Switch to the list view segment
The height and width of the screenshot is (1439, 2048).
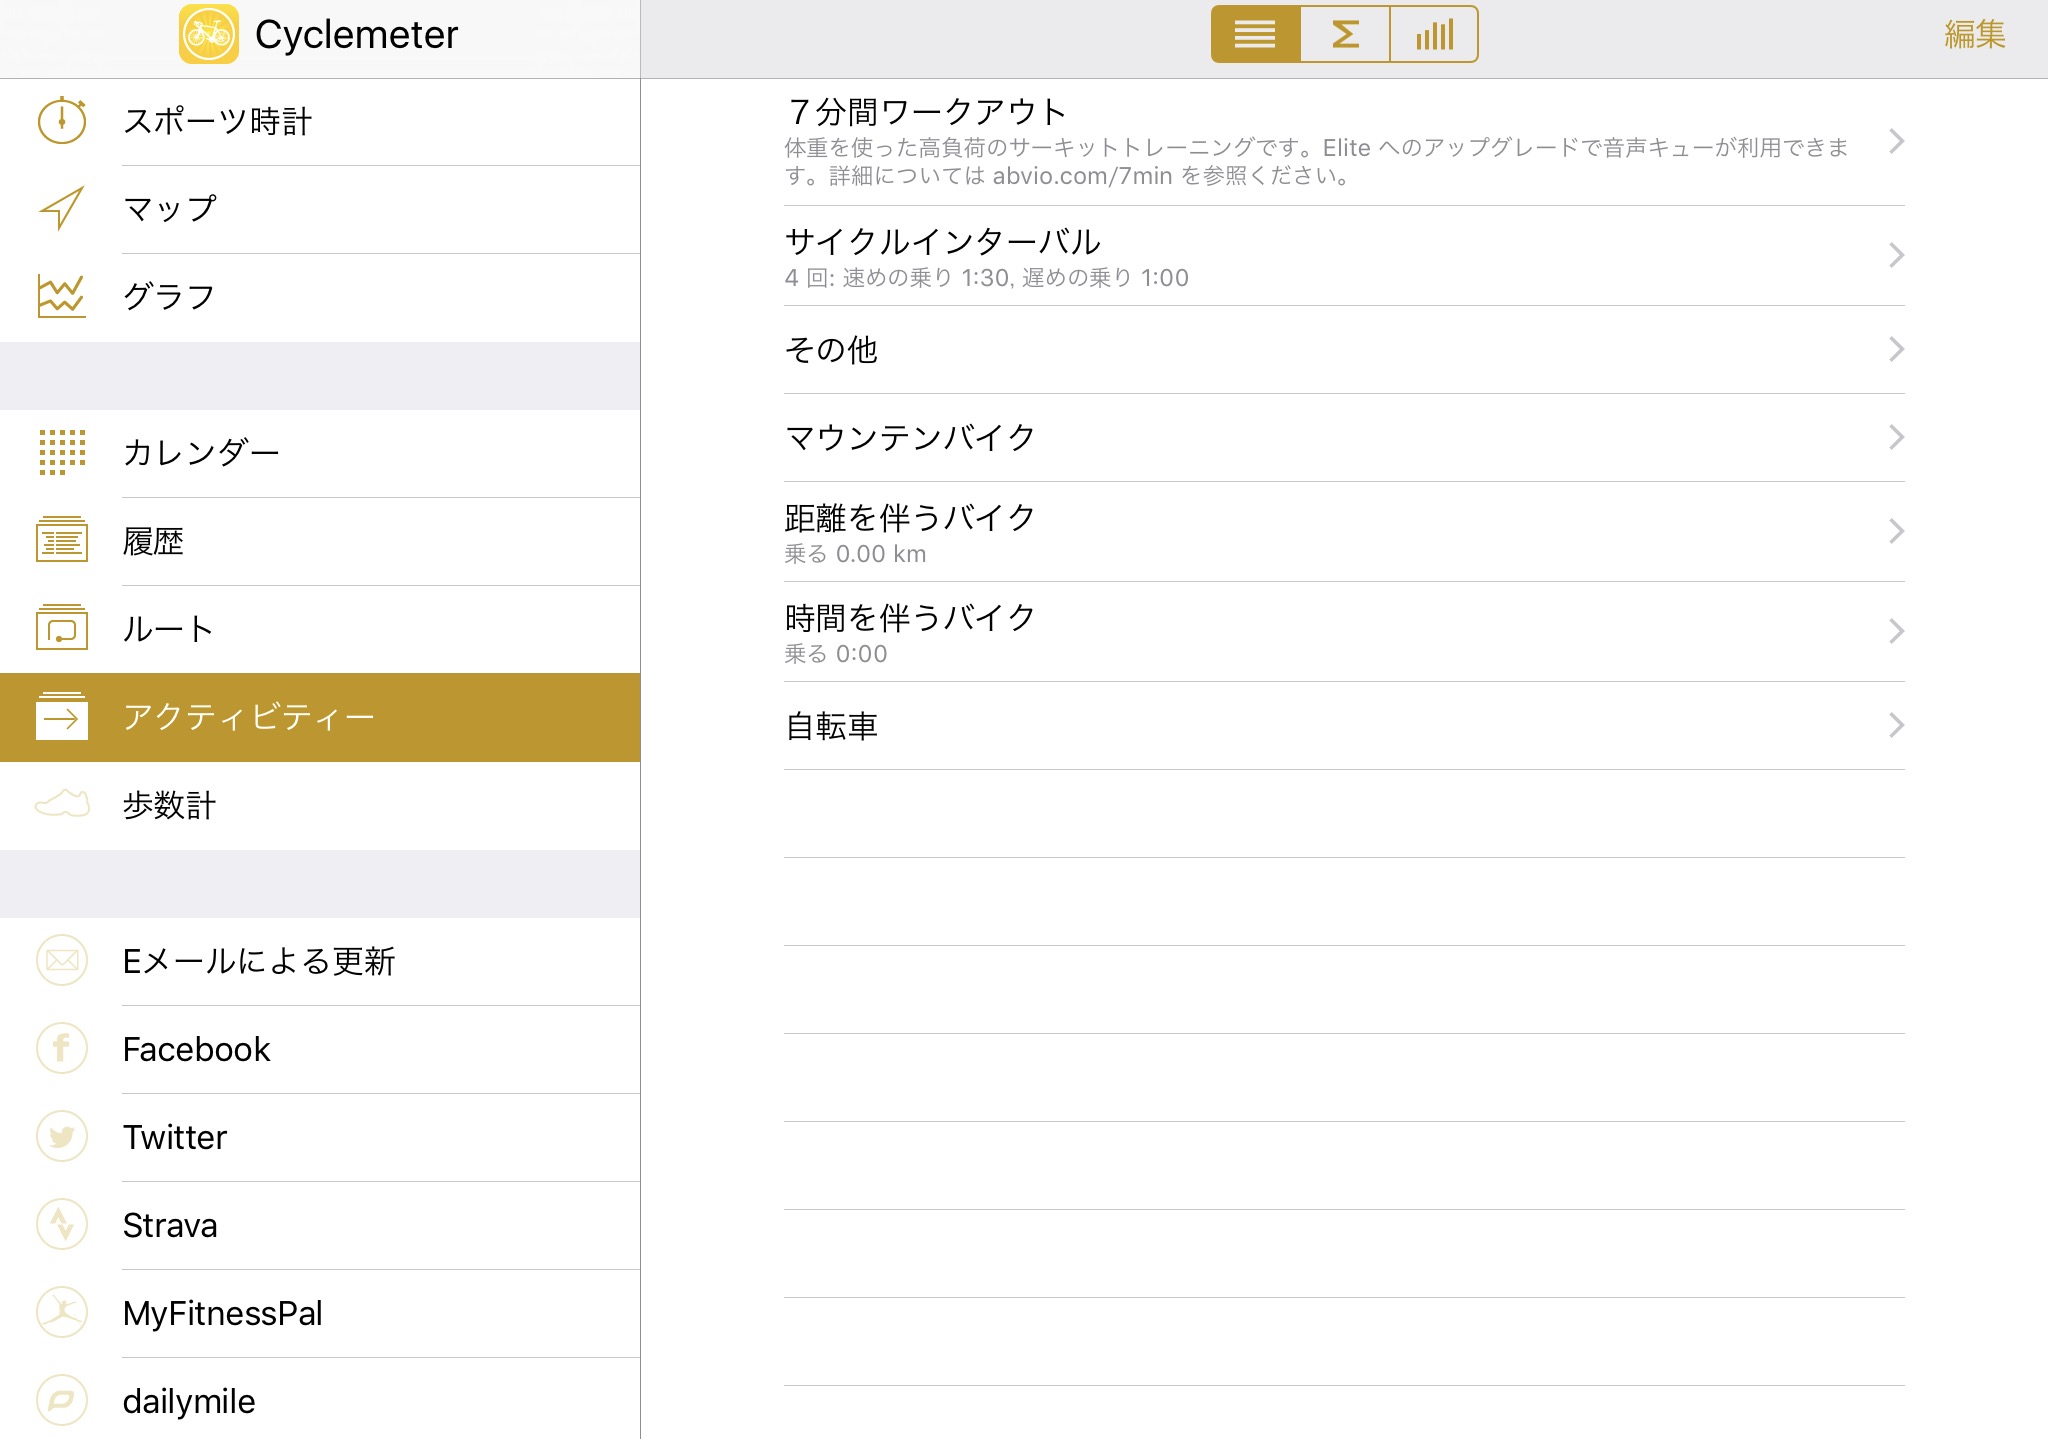pos(1255,35)
